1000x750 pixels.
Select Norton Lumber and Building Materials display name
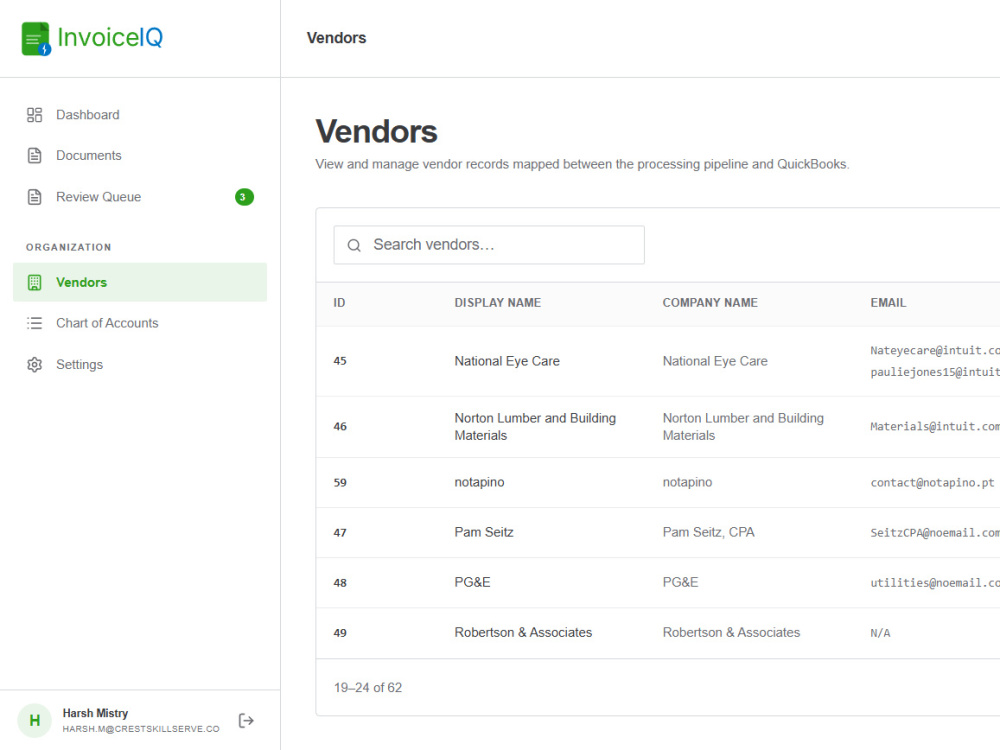(x=535, y=427)
